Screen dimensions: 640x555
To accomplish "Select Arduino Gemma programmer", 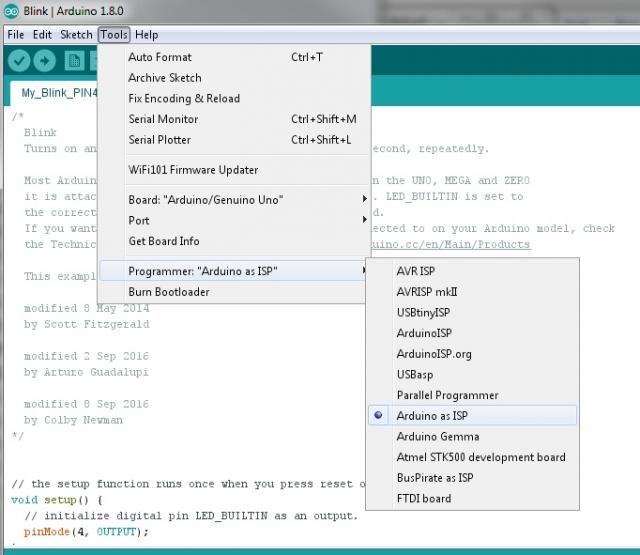I will [473, 437].
